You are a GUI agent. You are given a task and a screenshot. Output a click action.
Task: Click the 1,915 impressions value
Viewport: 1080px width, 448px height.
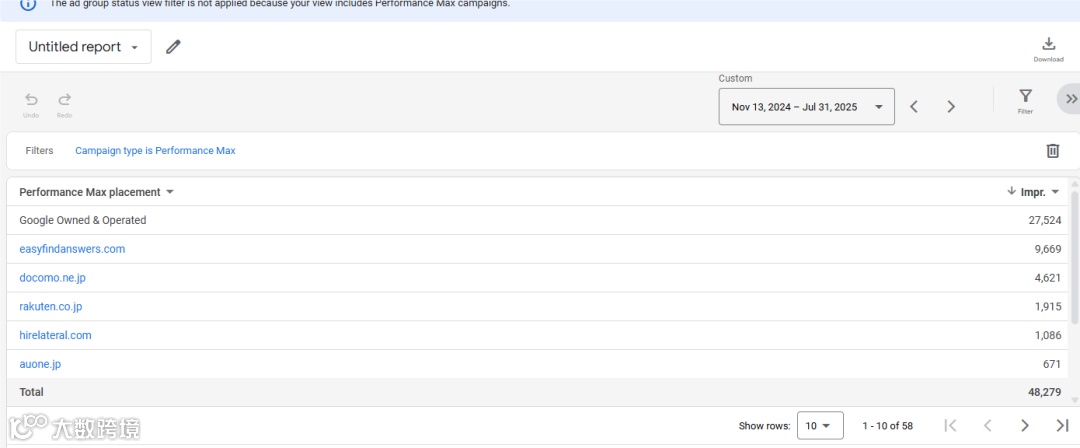pyautogui.click(x=1048, y=307)
